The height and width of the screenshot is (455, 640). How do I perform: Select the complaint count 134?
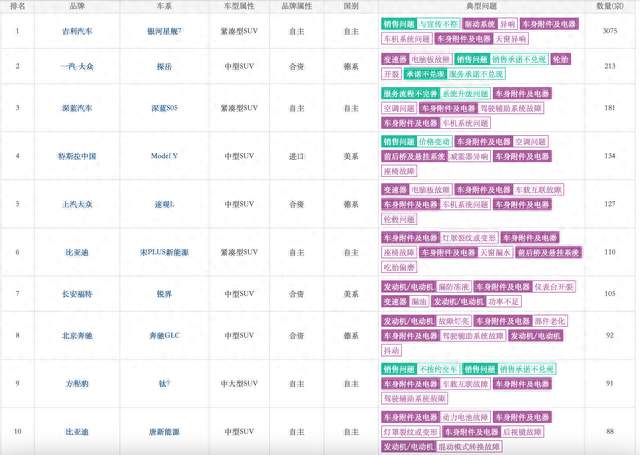pos(610,155)
